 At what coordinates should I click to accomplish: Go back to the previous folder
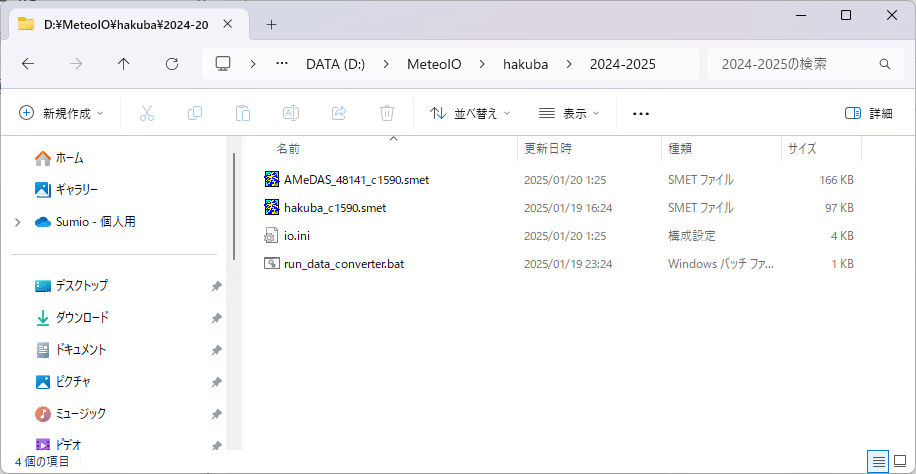pos(27,64)
